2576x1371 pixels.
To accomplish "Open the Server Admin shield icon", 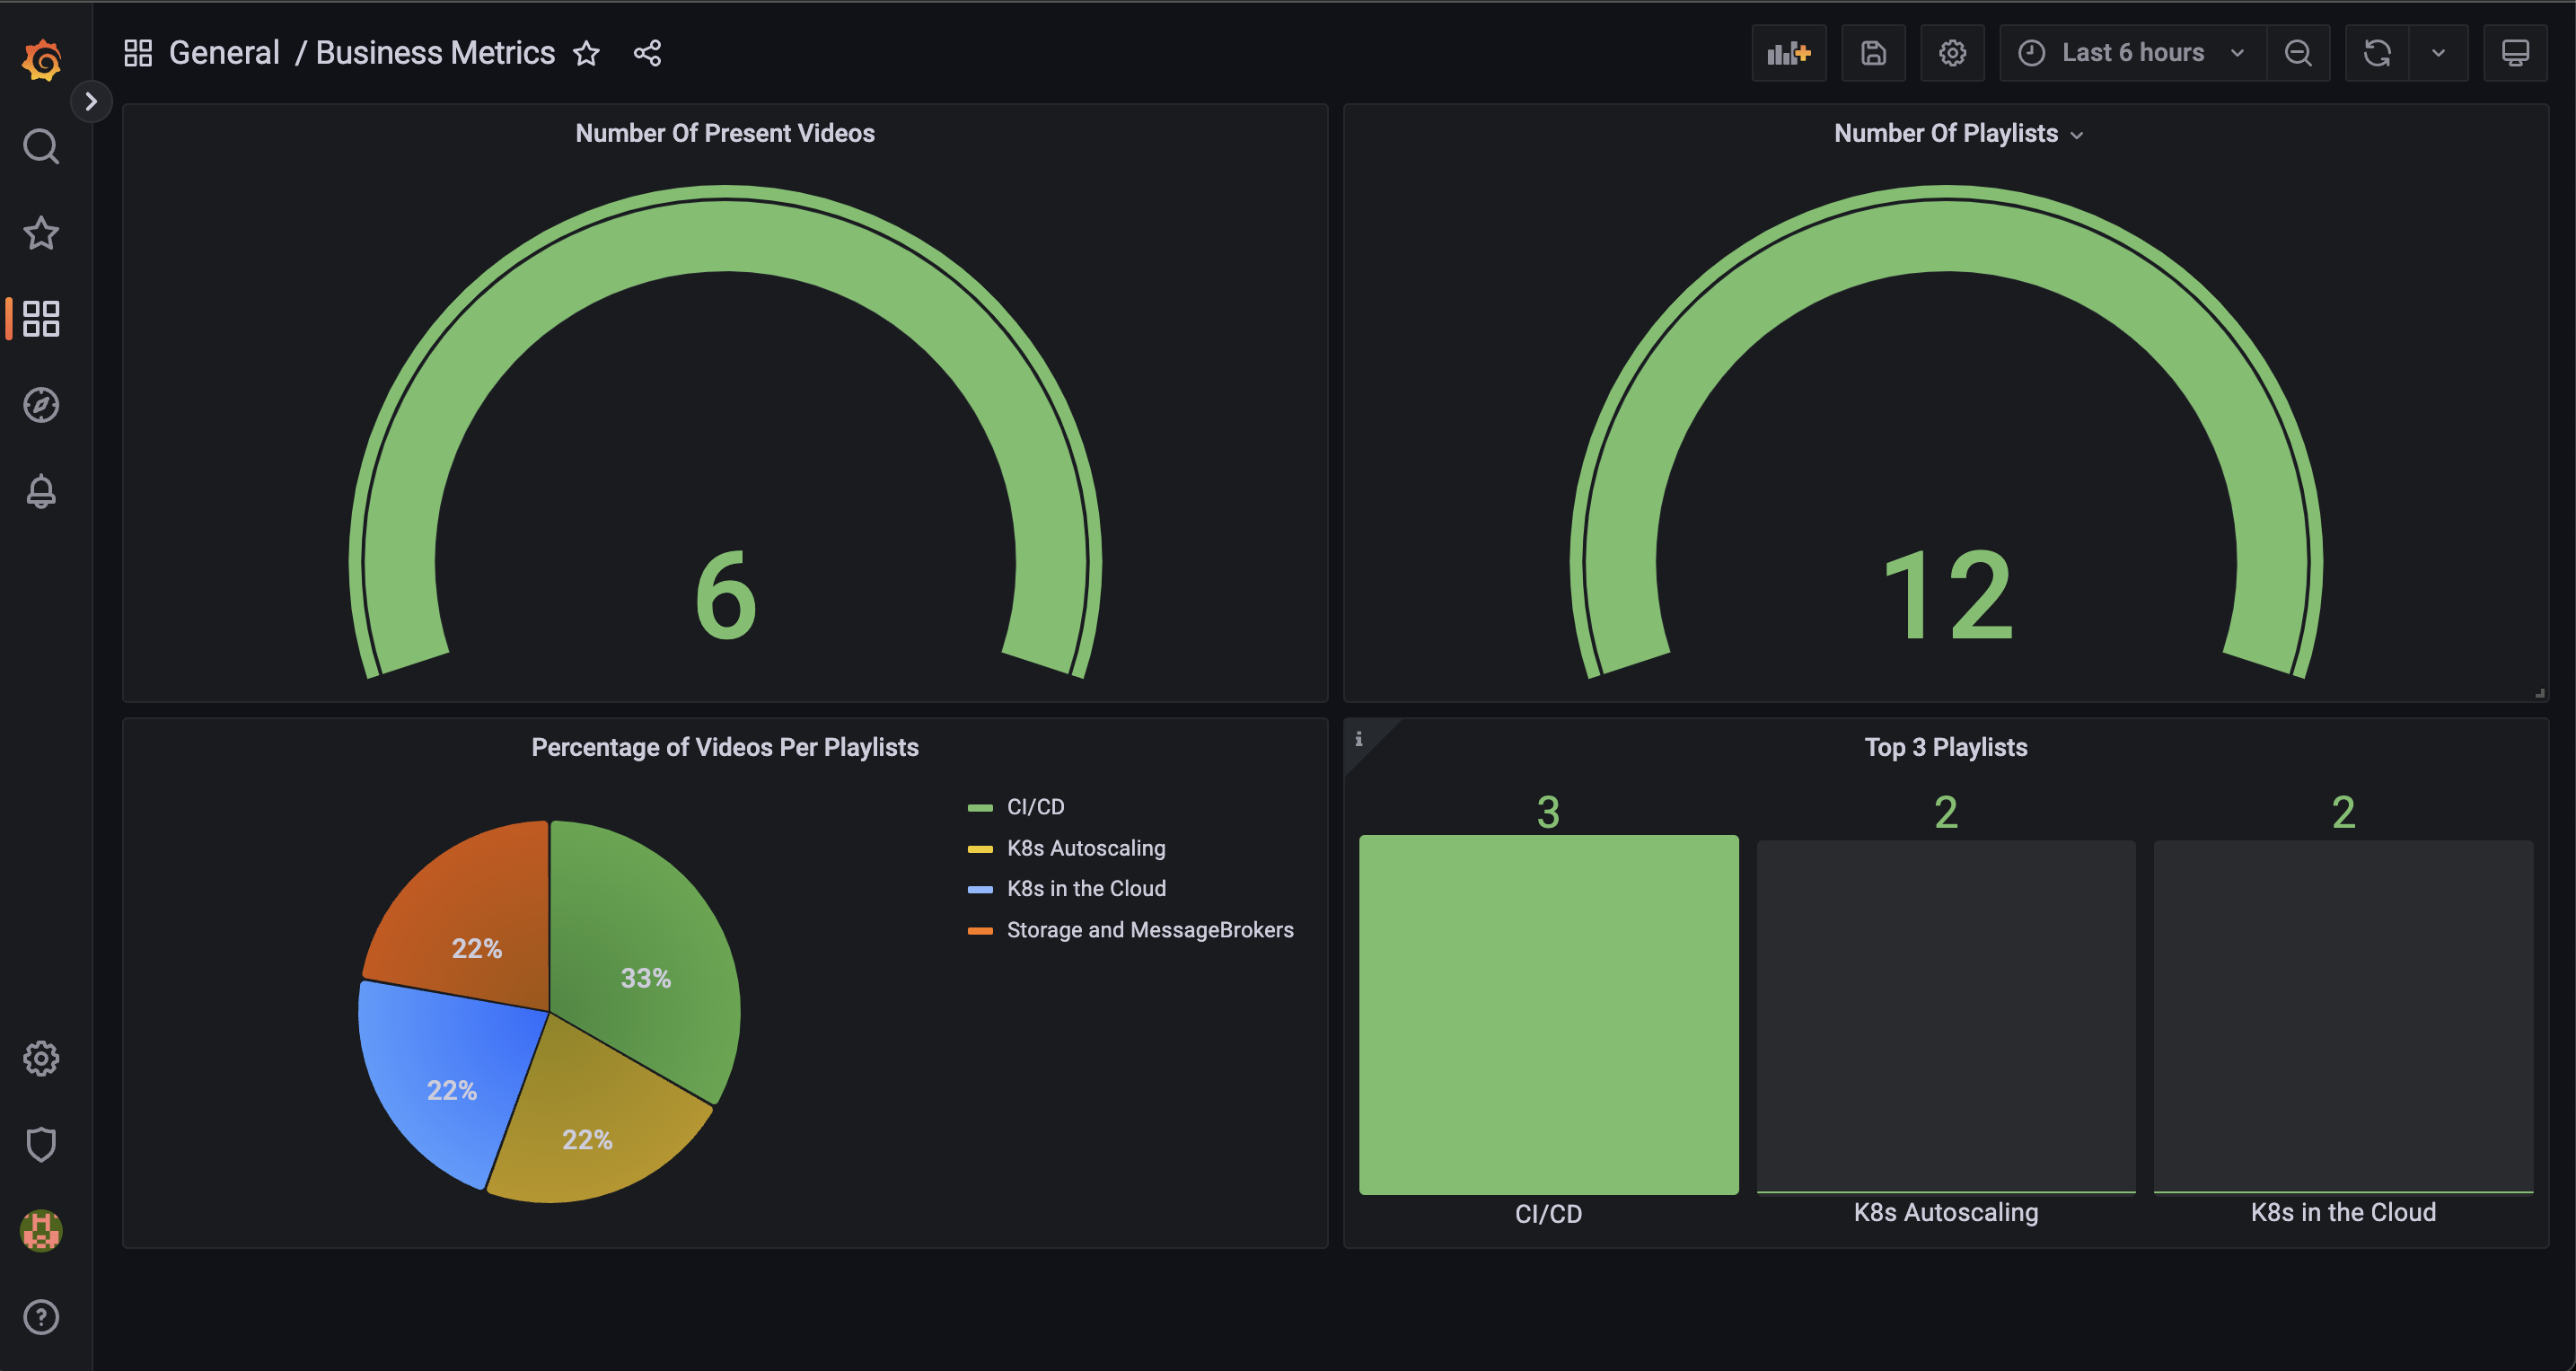I will point(41,1144).
